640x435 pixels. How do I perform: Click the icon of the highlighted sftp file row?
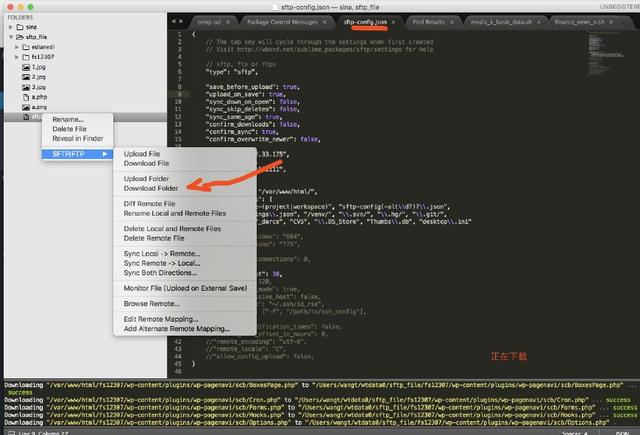point(26,117)
